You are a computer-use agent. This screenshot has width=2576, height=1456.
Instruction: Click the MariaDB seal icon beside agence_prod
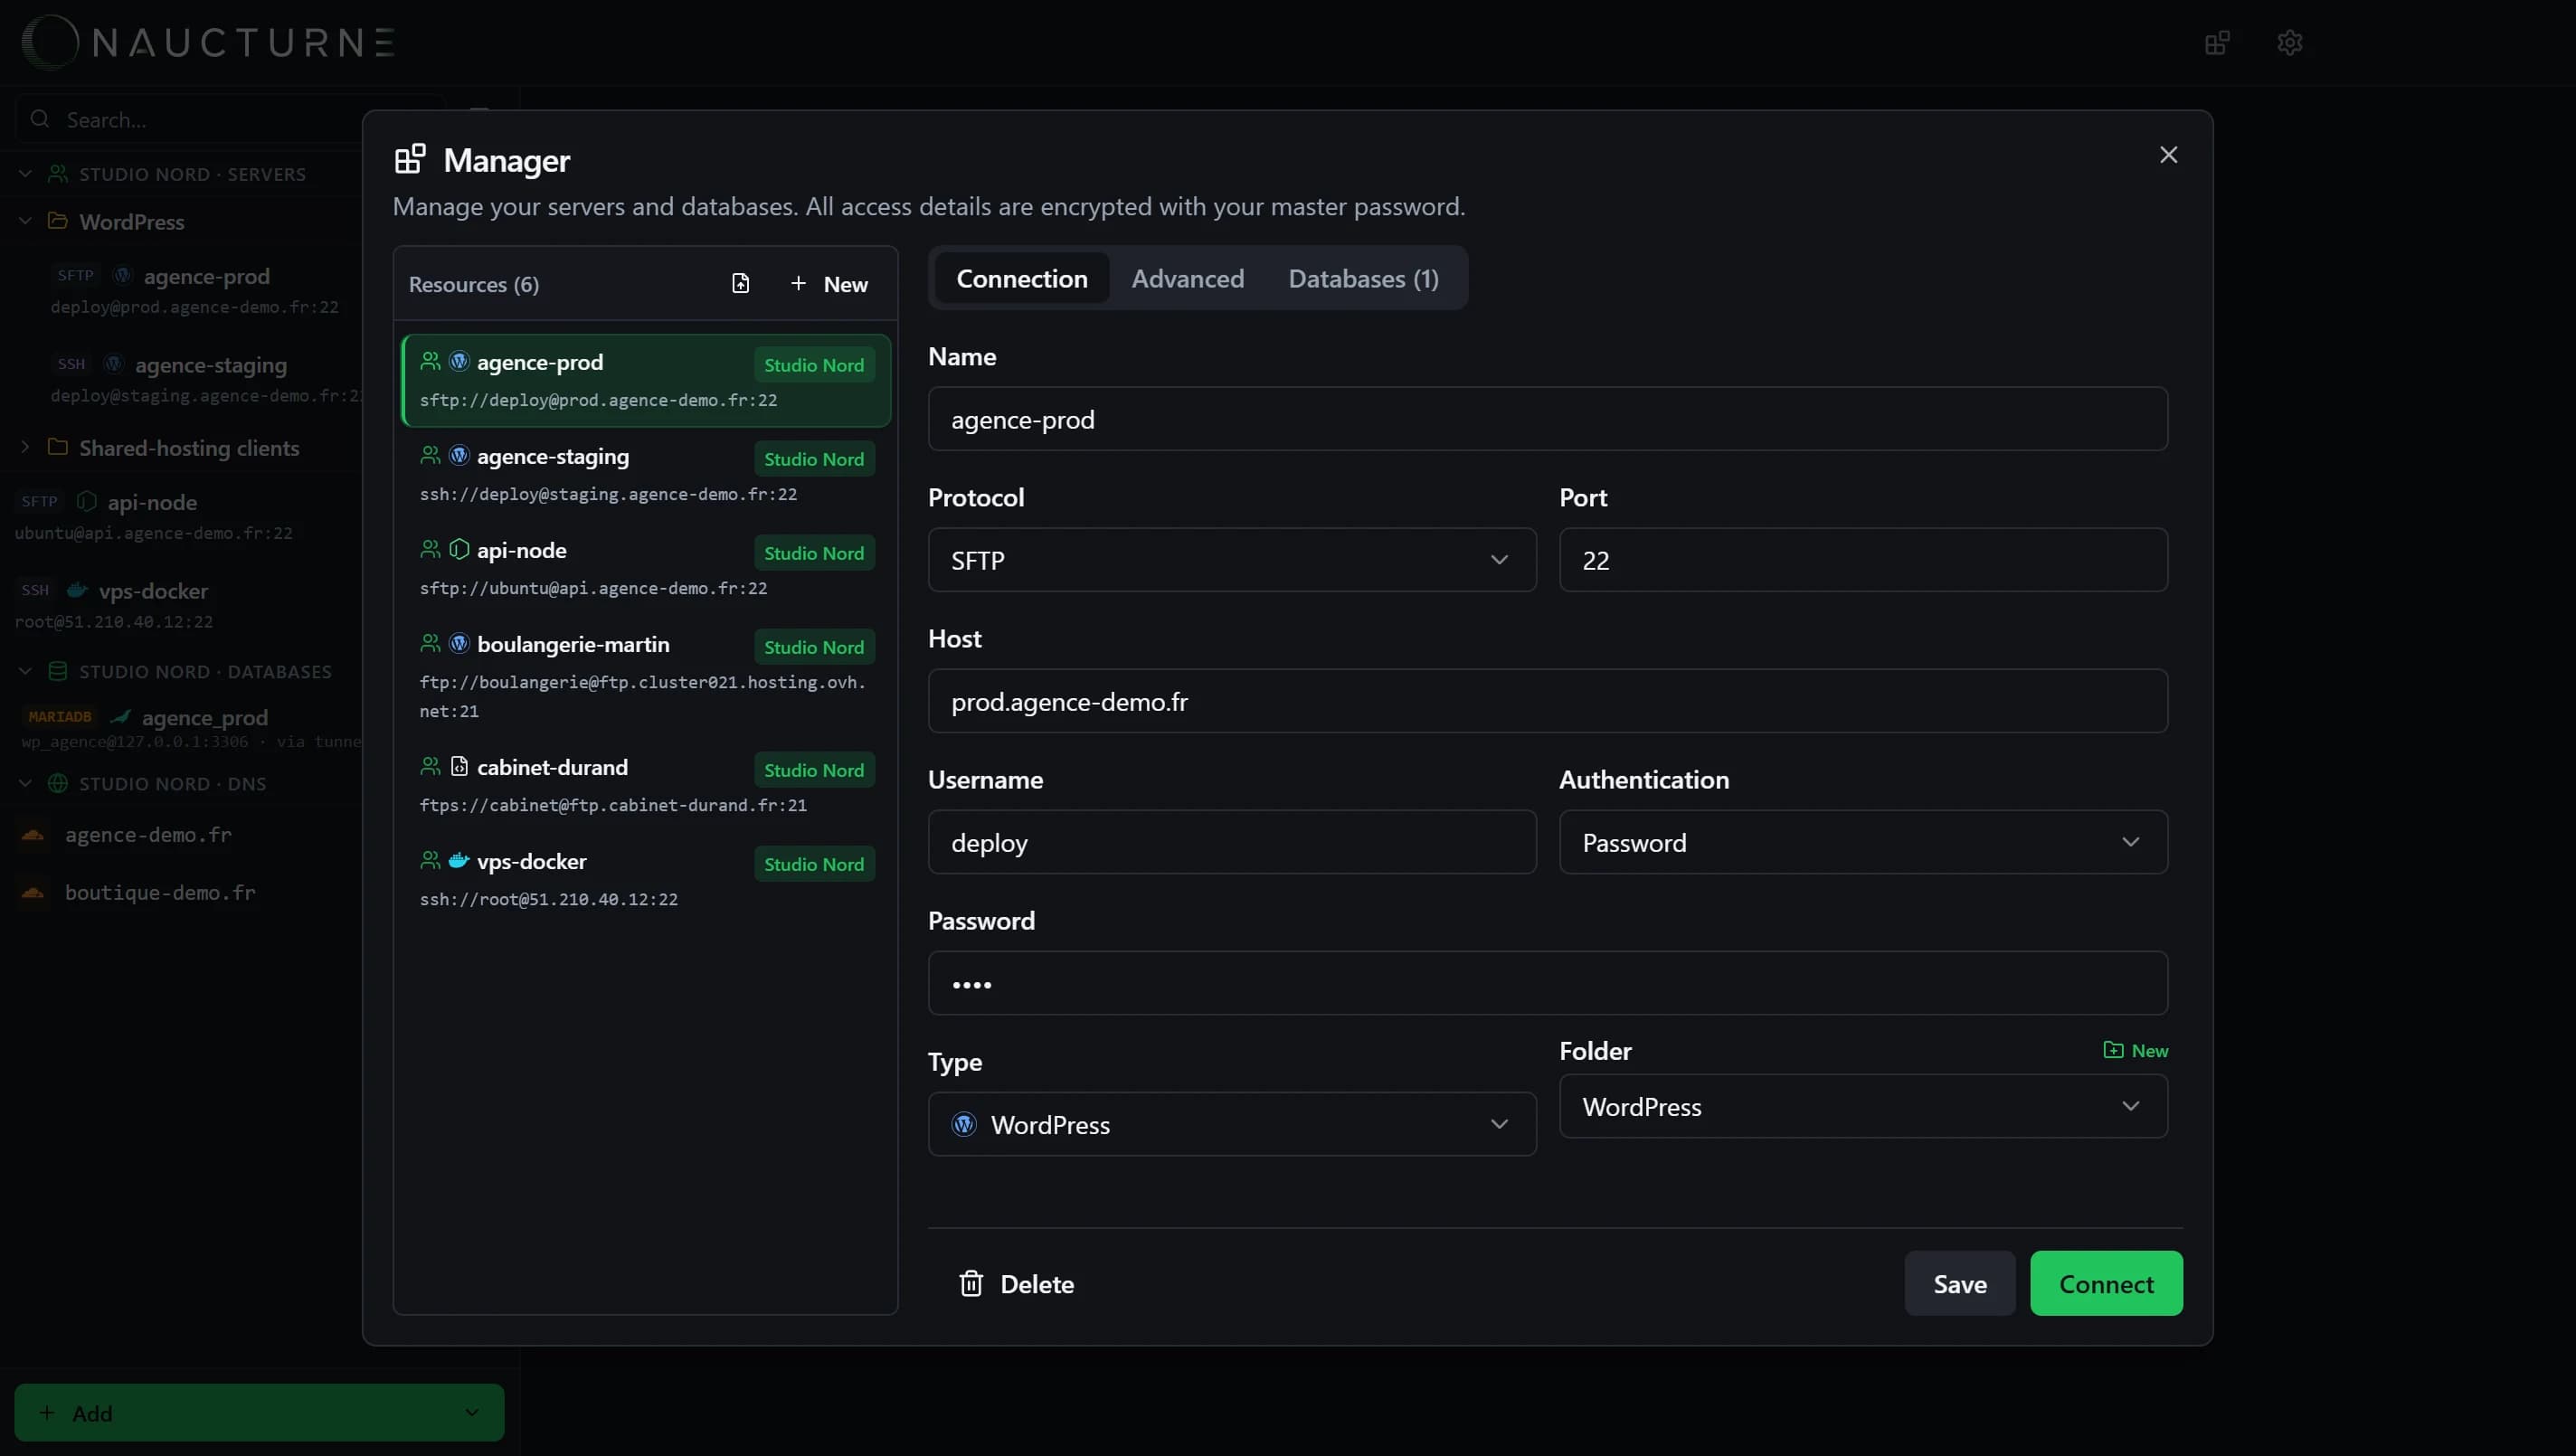click(x=121, y=717)
